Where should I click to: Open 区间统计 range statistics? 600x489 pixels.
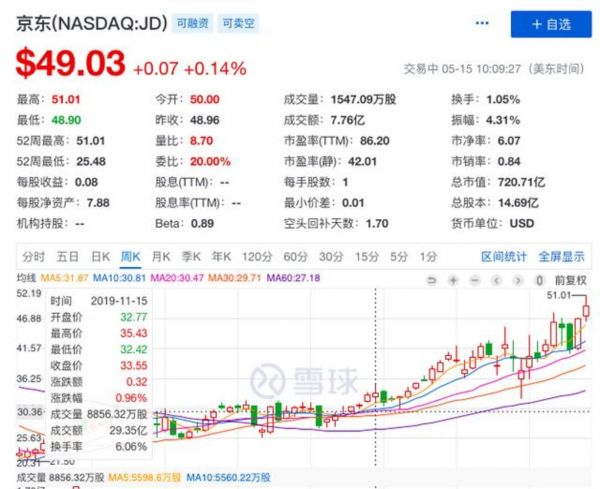503,255
